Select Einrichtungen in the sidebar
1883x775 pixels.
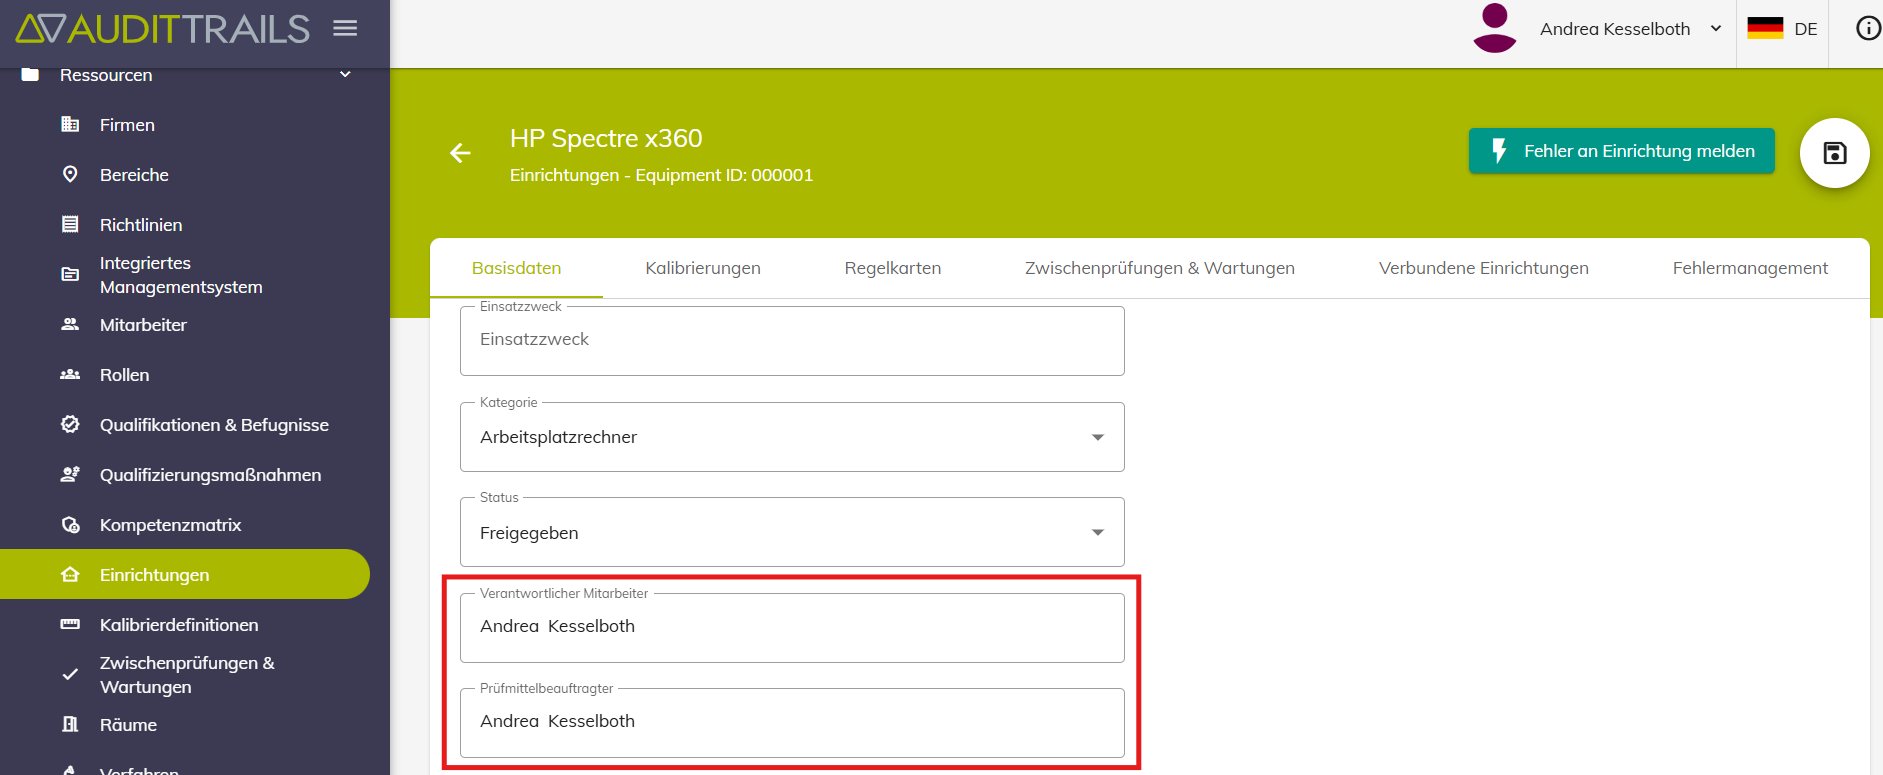pos(185,574)
